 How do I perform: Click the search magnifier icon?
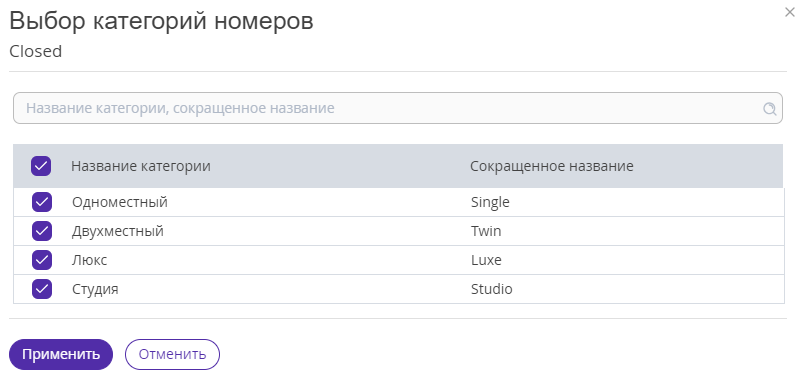[769, 108]
